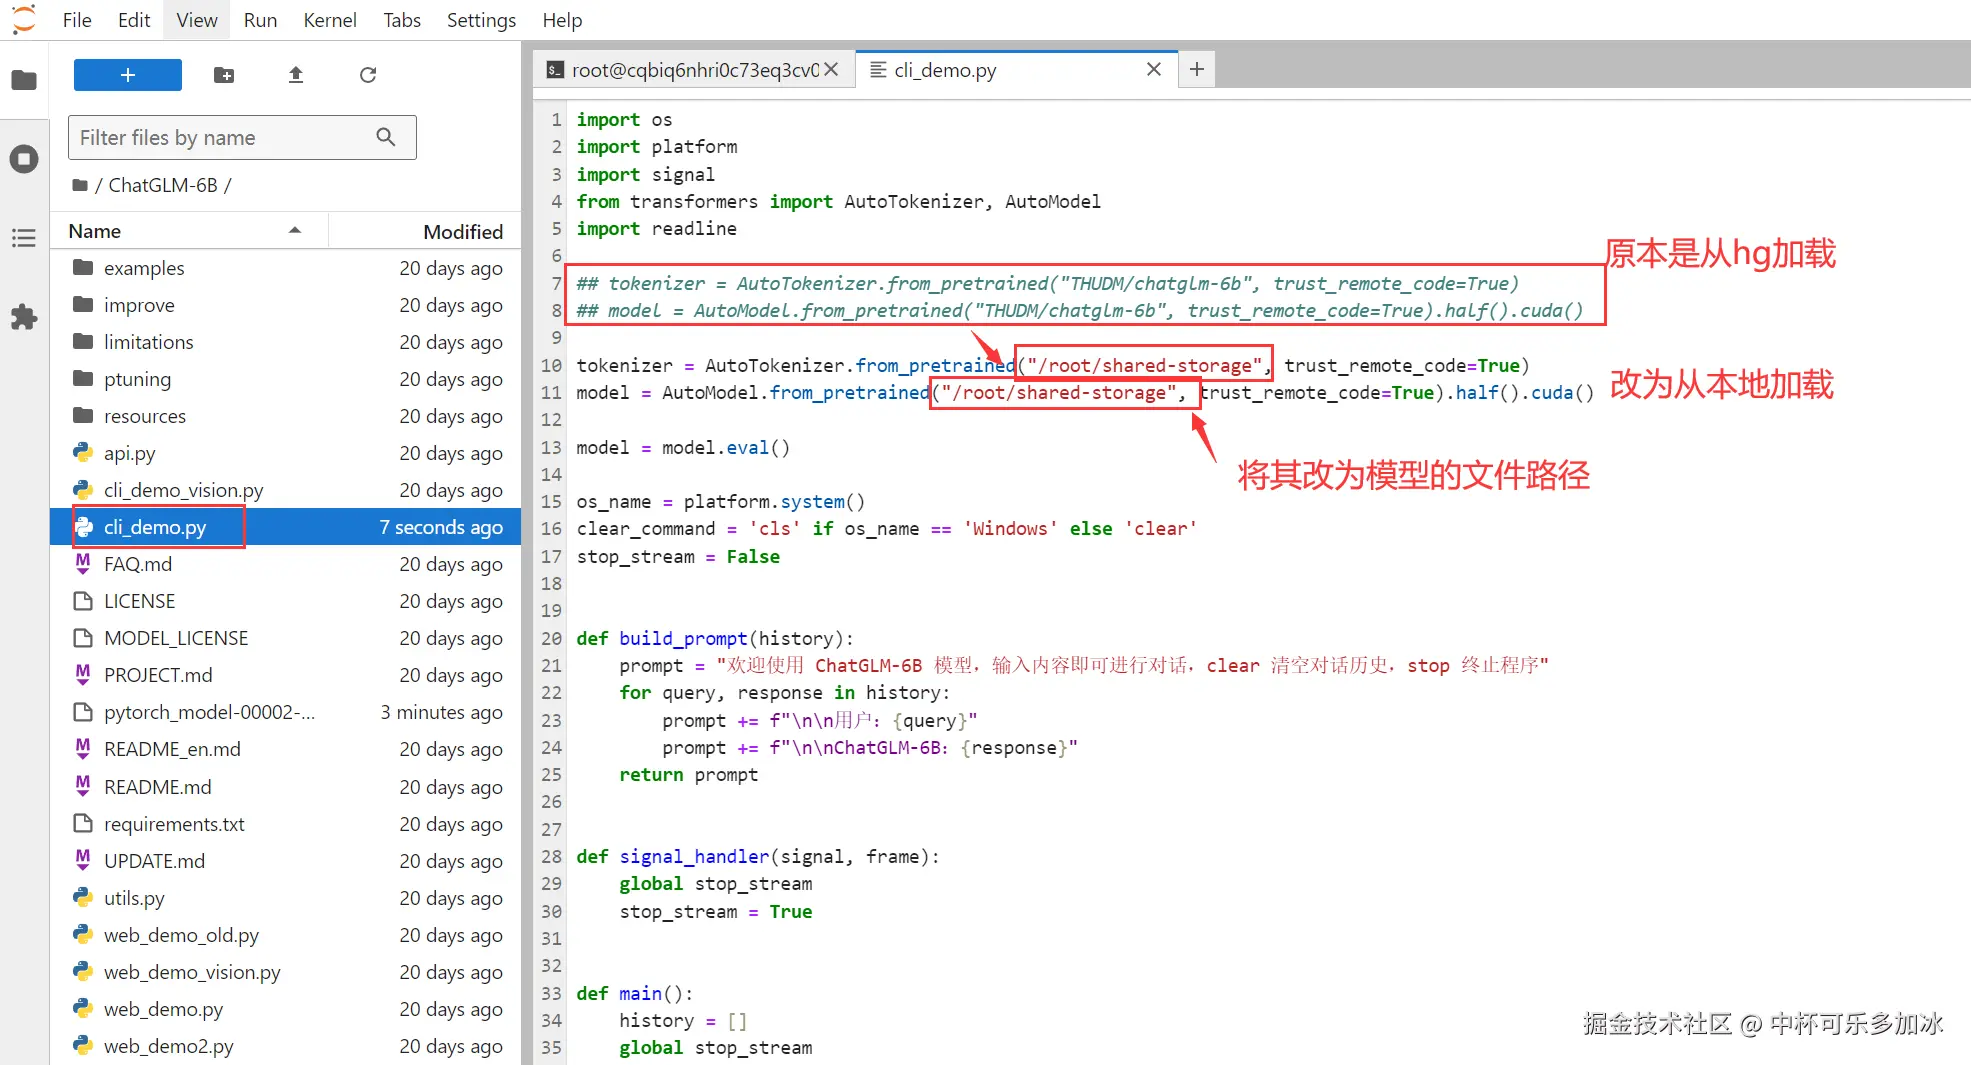Open the ptuning folder
Screen dimensions: 1971x1065
[x=137, y=379]
